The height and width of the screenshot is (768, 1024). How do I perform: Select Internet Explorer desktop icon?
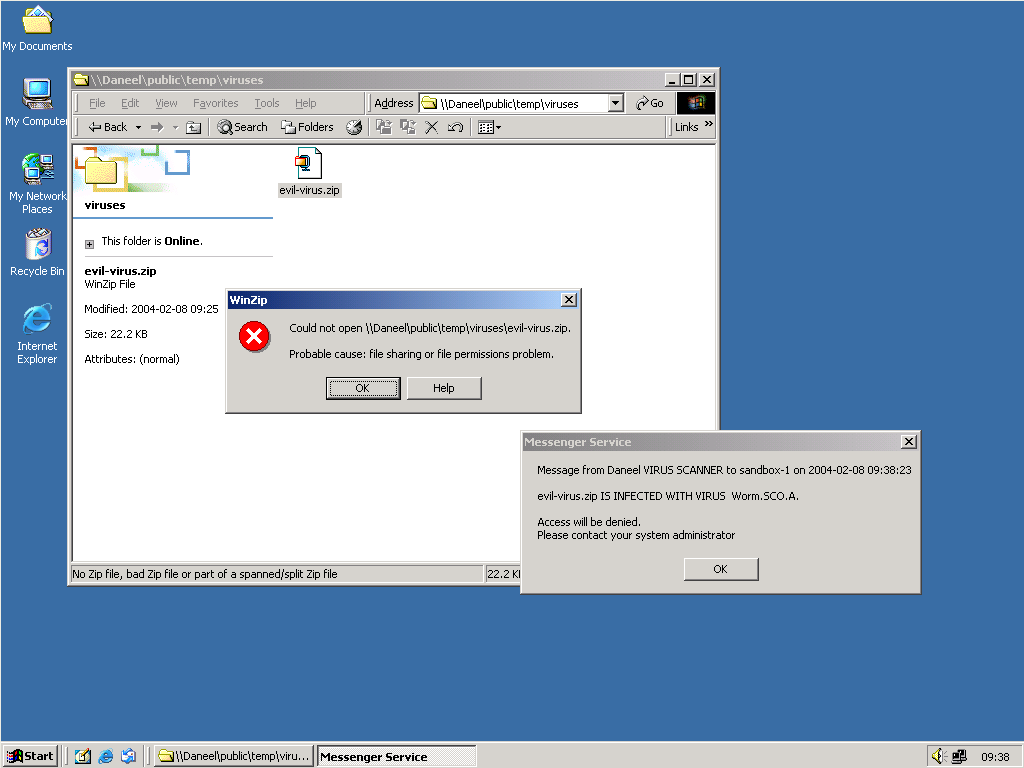(x=37, y=333)
